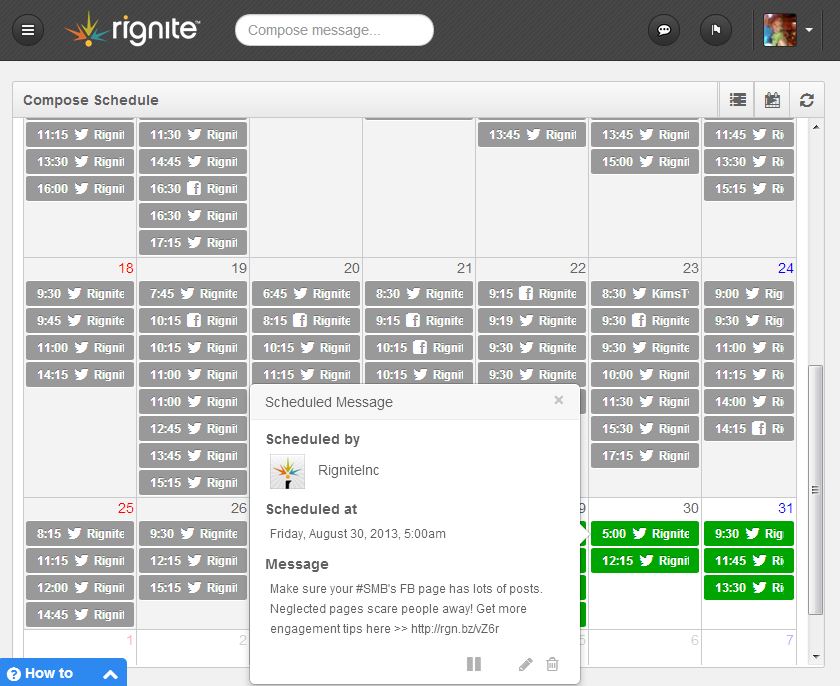840x686 pixels.
Task: Open the 9:15 Facebook post on 21st
Action: point(419,320)
